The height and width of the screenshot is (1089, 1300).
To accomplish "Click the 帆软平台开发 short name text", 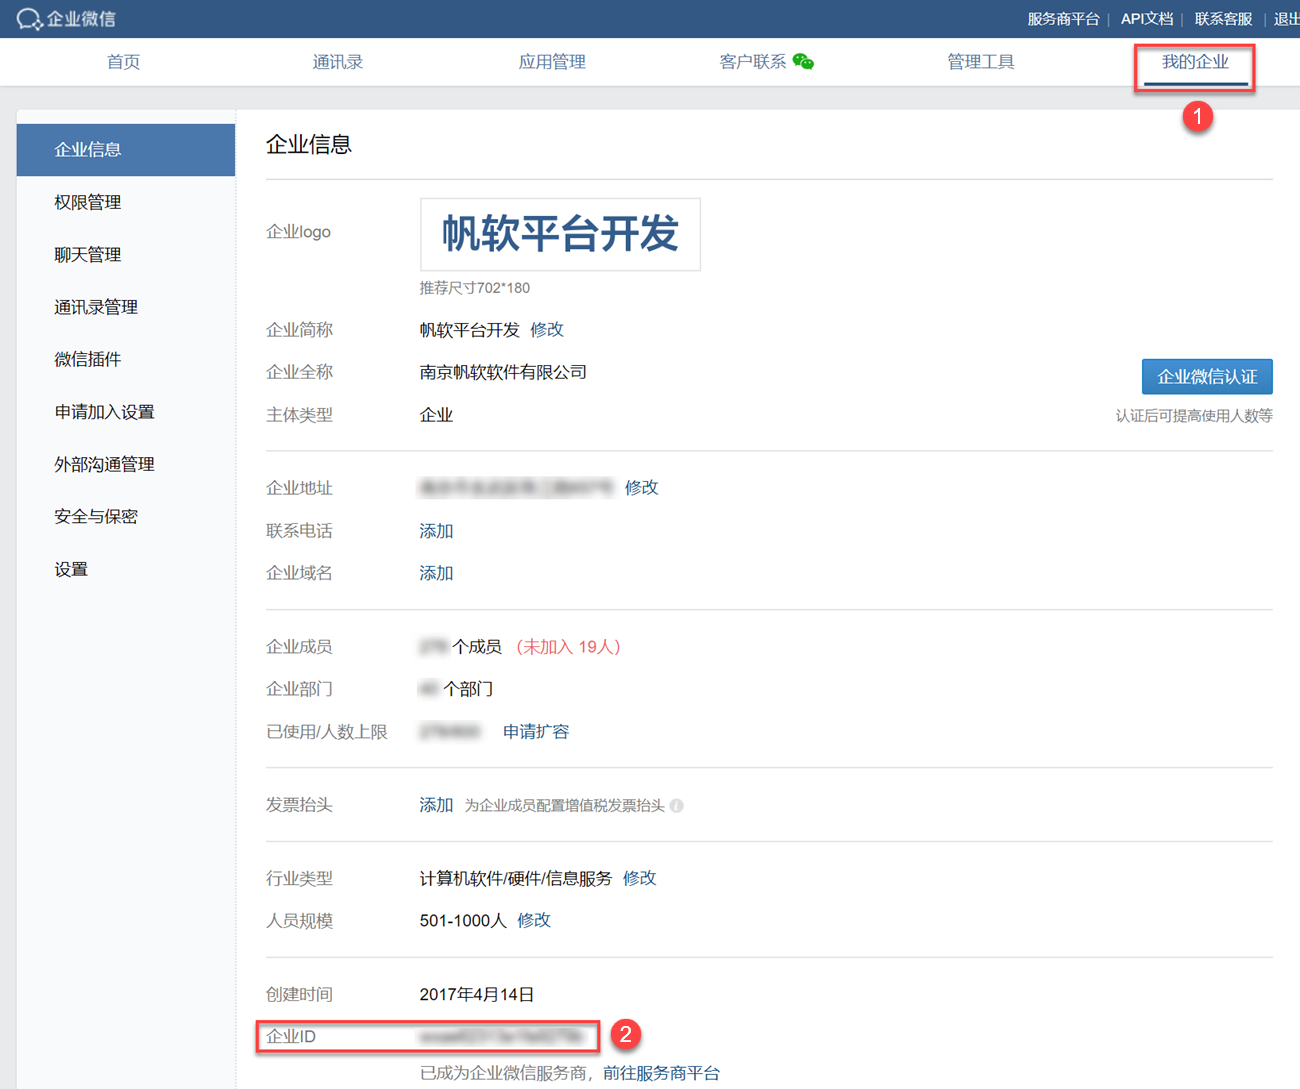I will (469, 330).
